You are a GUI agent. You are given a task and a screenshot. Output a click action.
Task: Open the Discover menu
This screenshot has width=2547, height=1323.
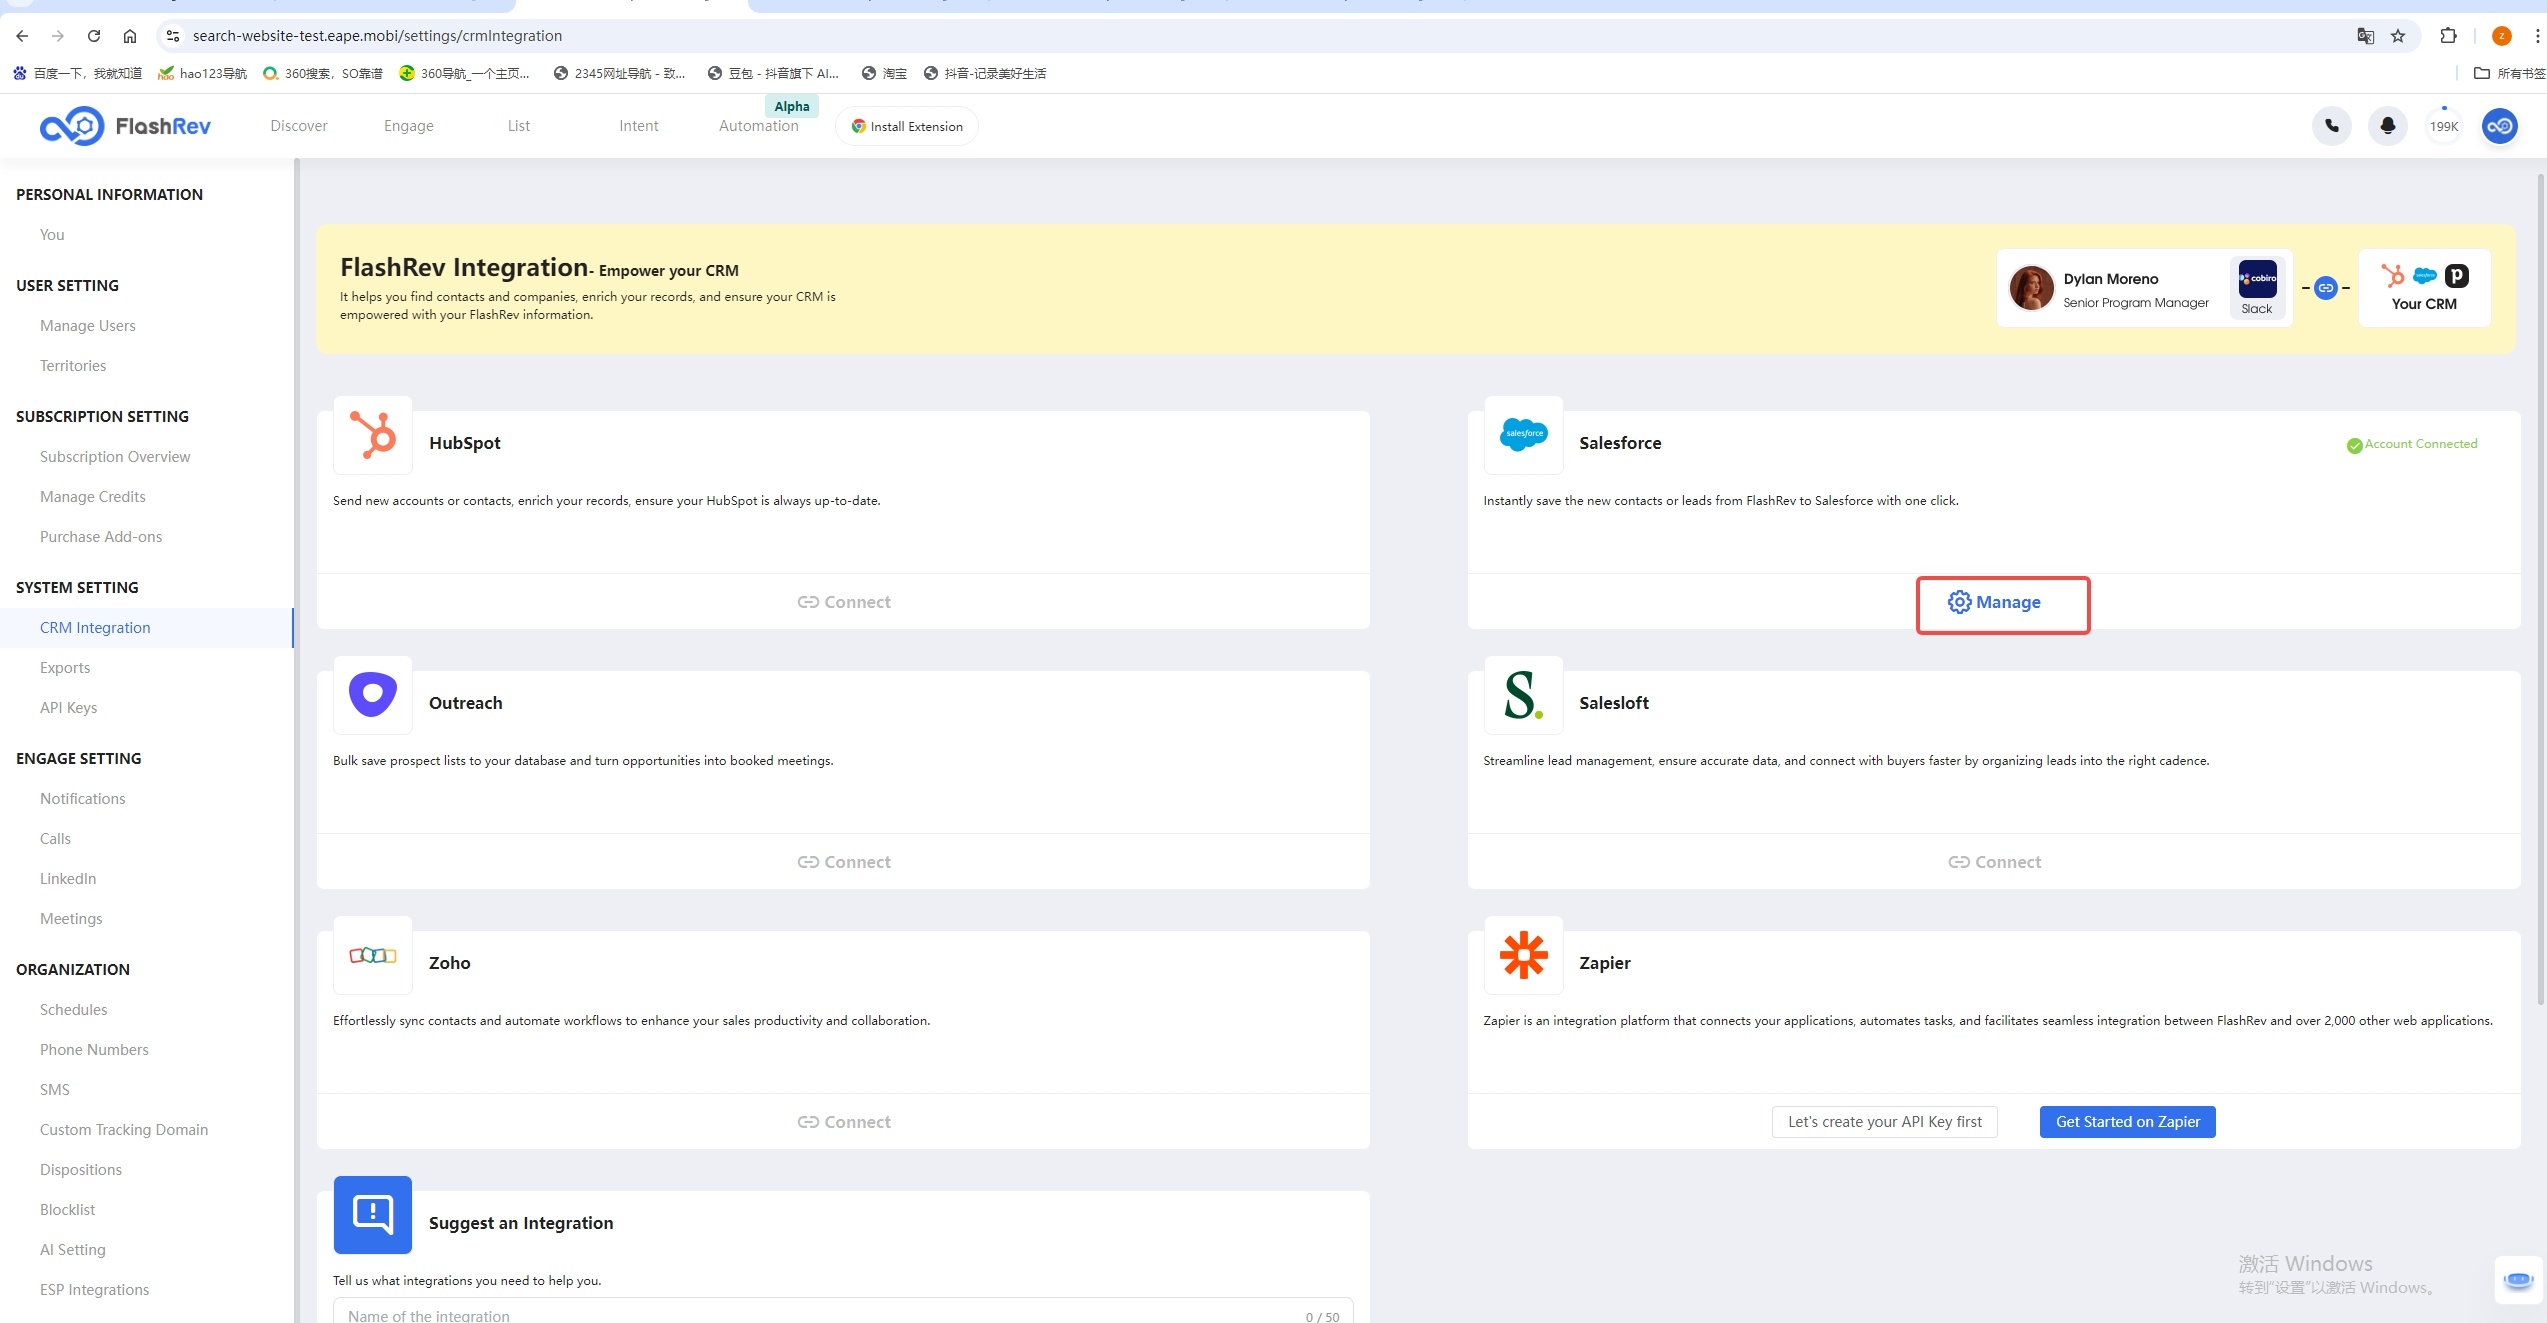click(x=299, y=126)
